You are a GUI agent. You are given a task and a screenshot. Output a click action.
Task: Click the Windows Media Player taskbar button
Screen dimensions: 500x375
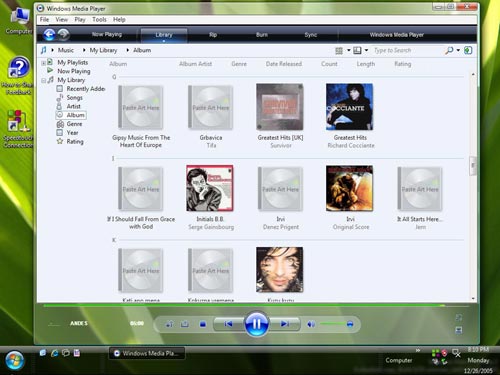tap(147, 353)
